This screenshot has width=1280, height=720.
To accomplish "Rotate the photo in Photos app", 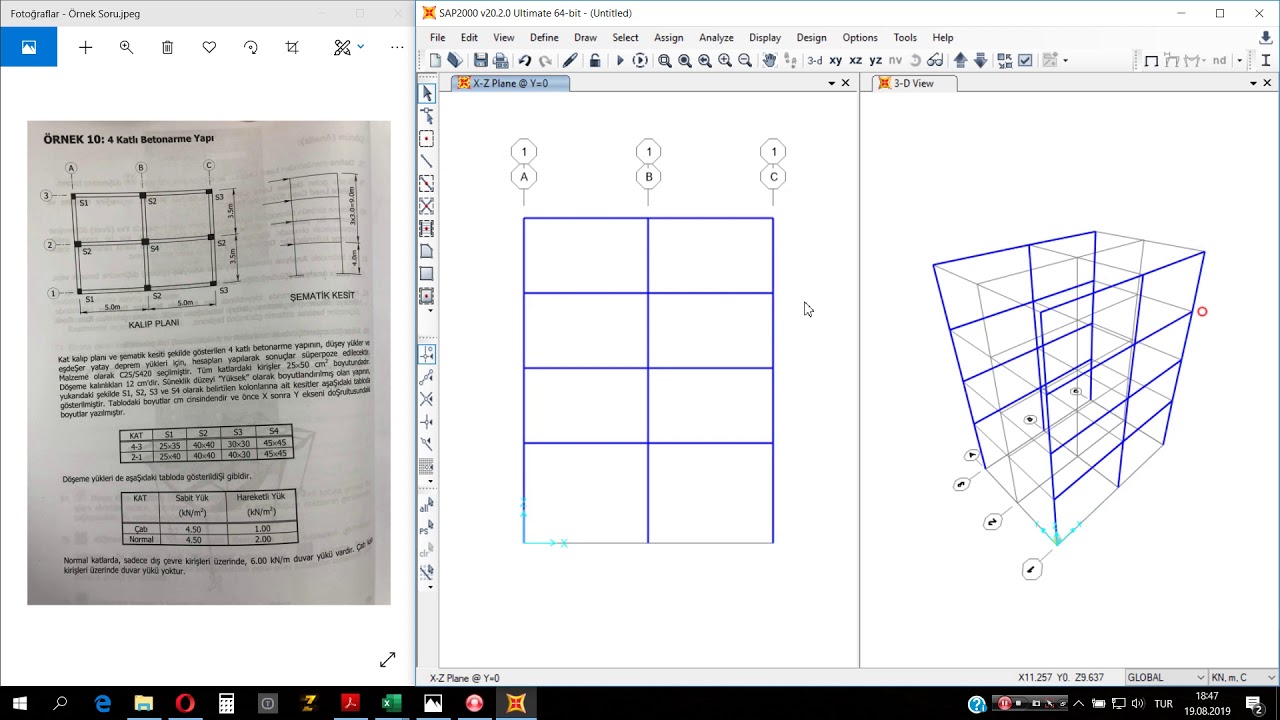I will tap(250, 47).
